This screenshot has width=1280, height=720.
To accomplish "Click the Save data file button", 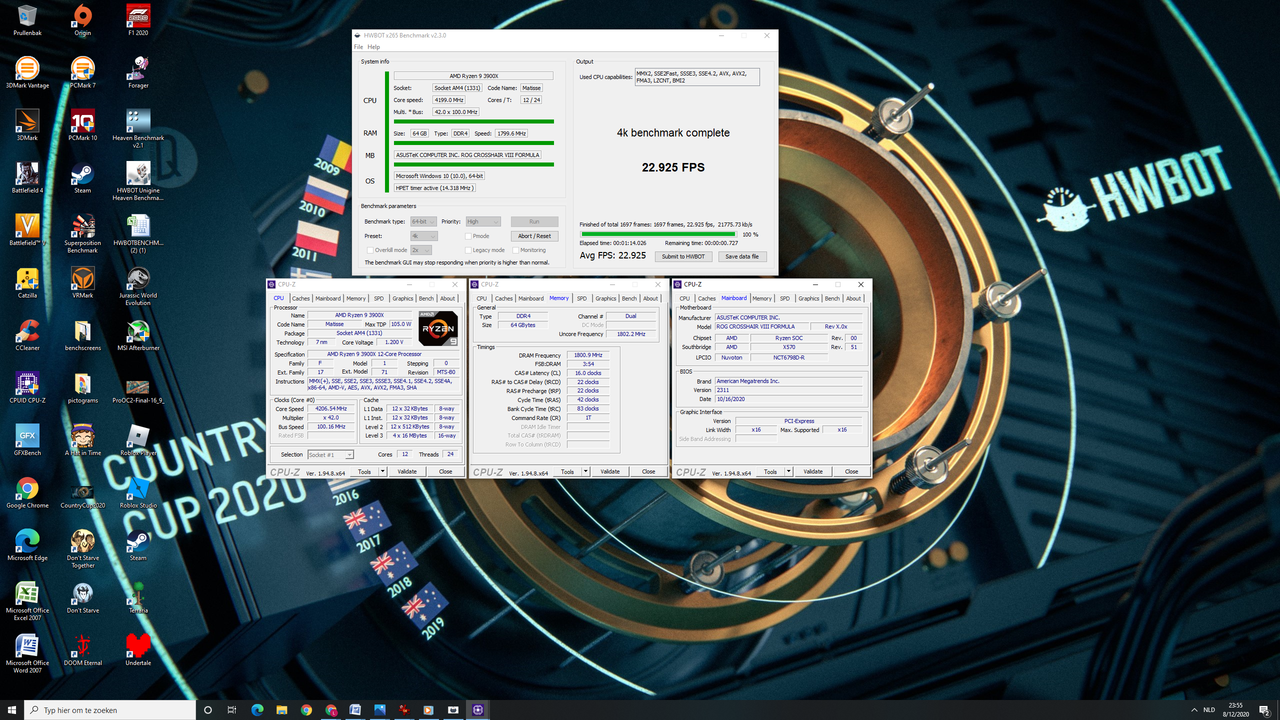I will point(742,256).
